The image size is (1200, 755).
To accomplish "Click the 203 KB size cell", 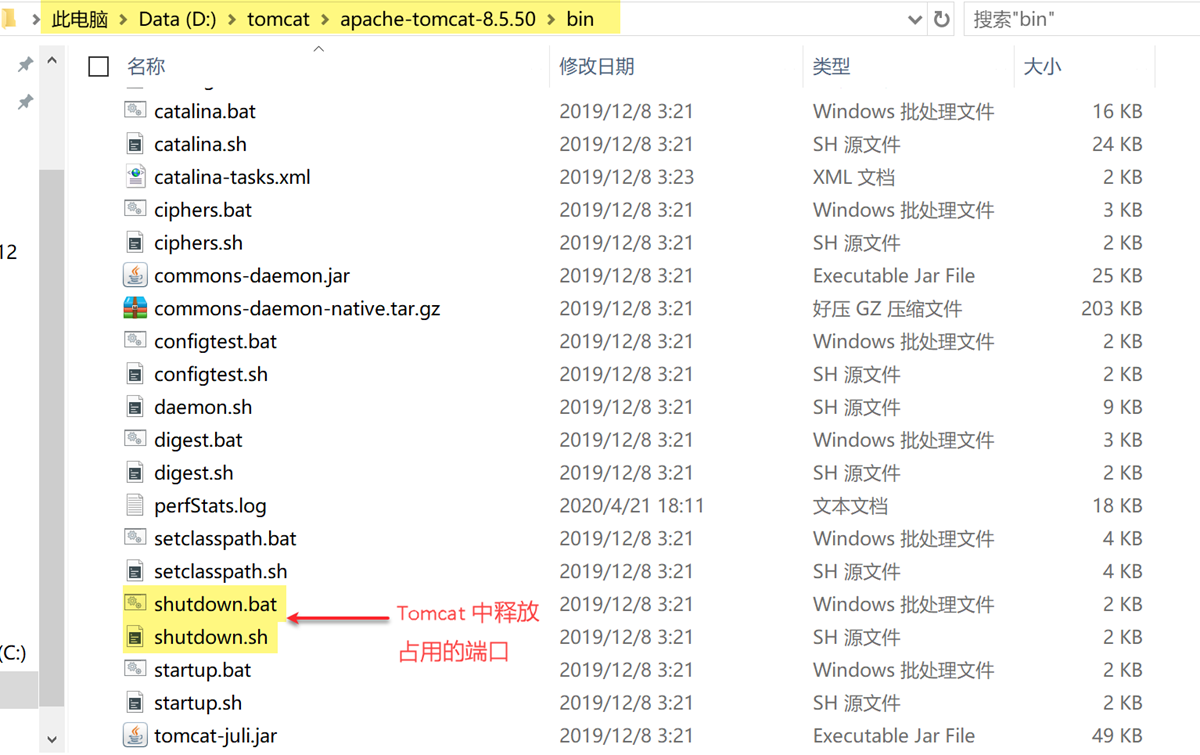I will coord(1112,308).
